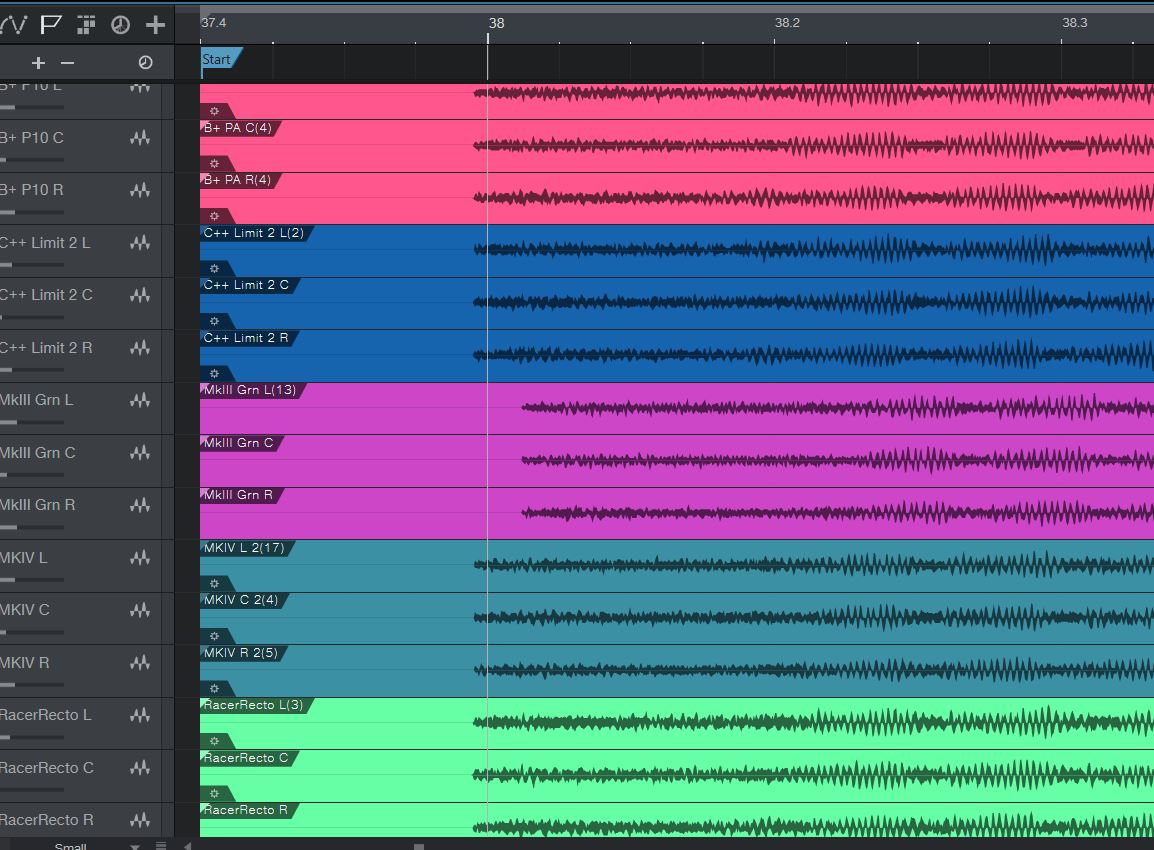Adjust the B+ P10 C track volume slider
Screen dimensions: 1154x850
click(32, 160)
